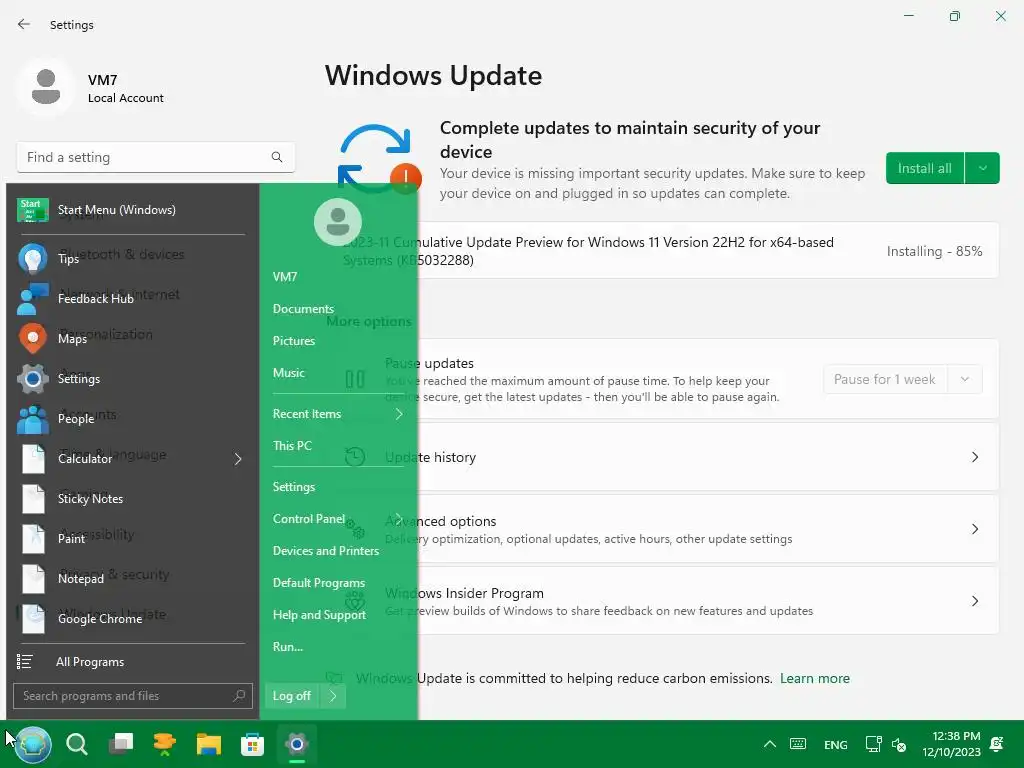This screenshot has width=1024, height=768.
Task: Click the Log off button
Action: click(292, 696)
